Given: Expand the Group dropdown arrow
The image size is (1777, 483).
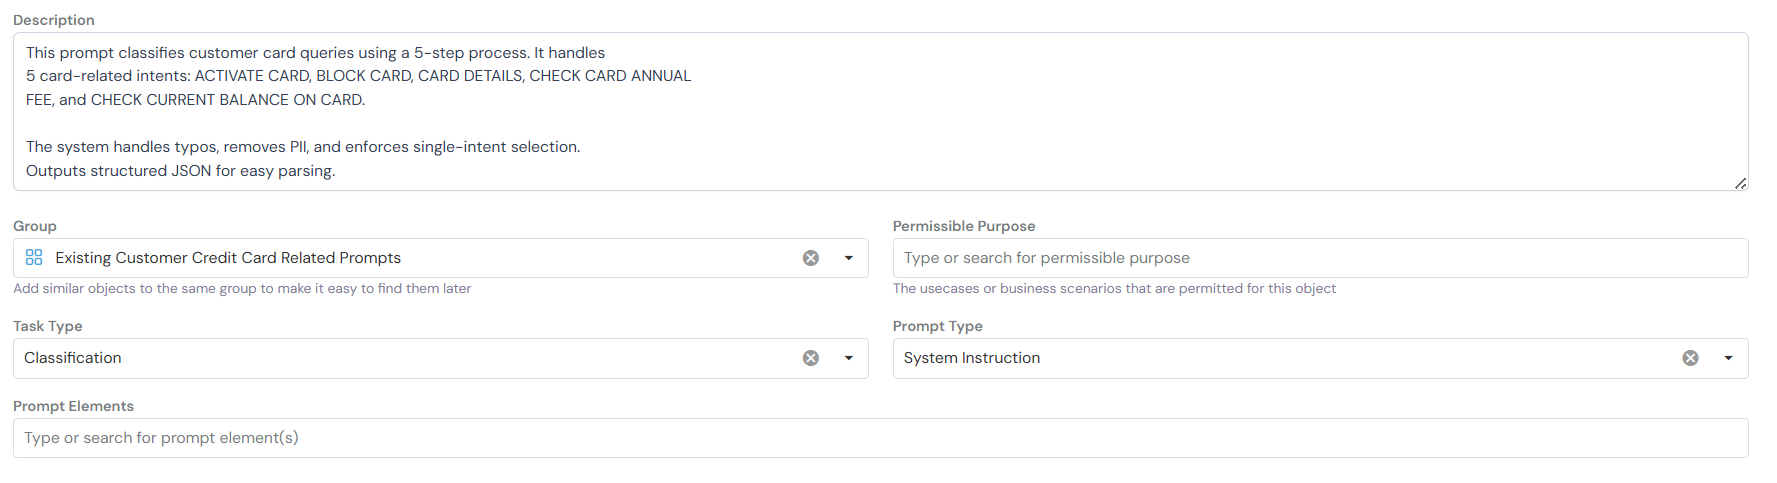Looking at the screenshot, I should point(849,258).
